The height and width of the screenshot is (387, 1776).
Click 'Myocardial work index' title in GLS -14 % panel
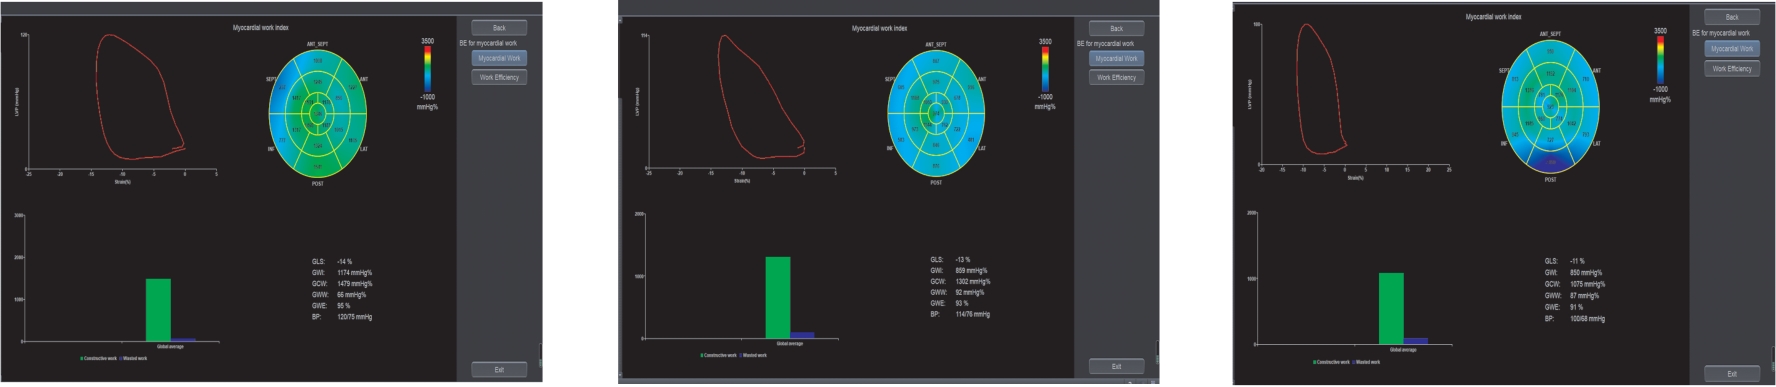click(261, 28)
